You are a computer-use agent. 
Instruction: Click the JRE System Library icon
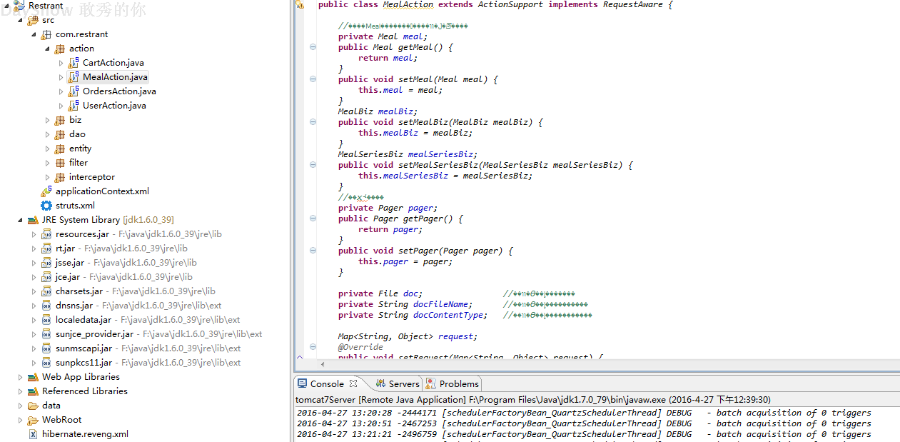(33, 220)
